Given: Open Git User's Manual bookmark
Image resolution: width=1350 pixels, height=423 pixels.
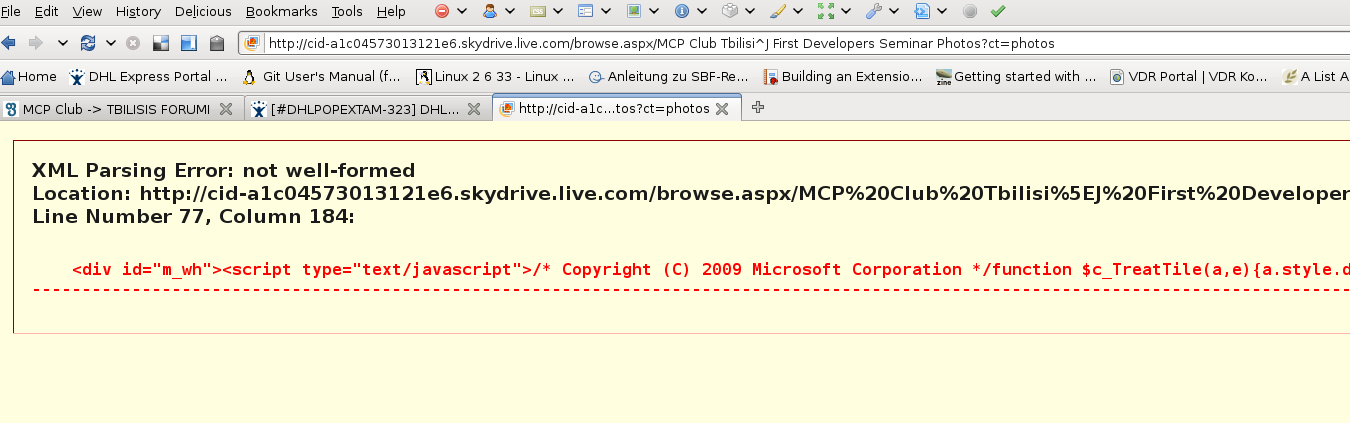Looking at the screenshot, I should (321, 76).
